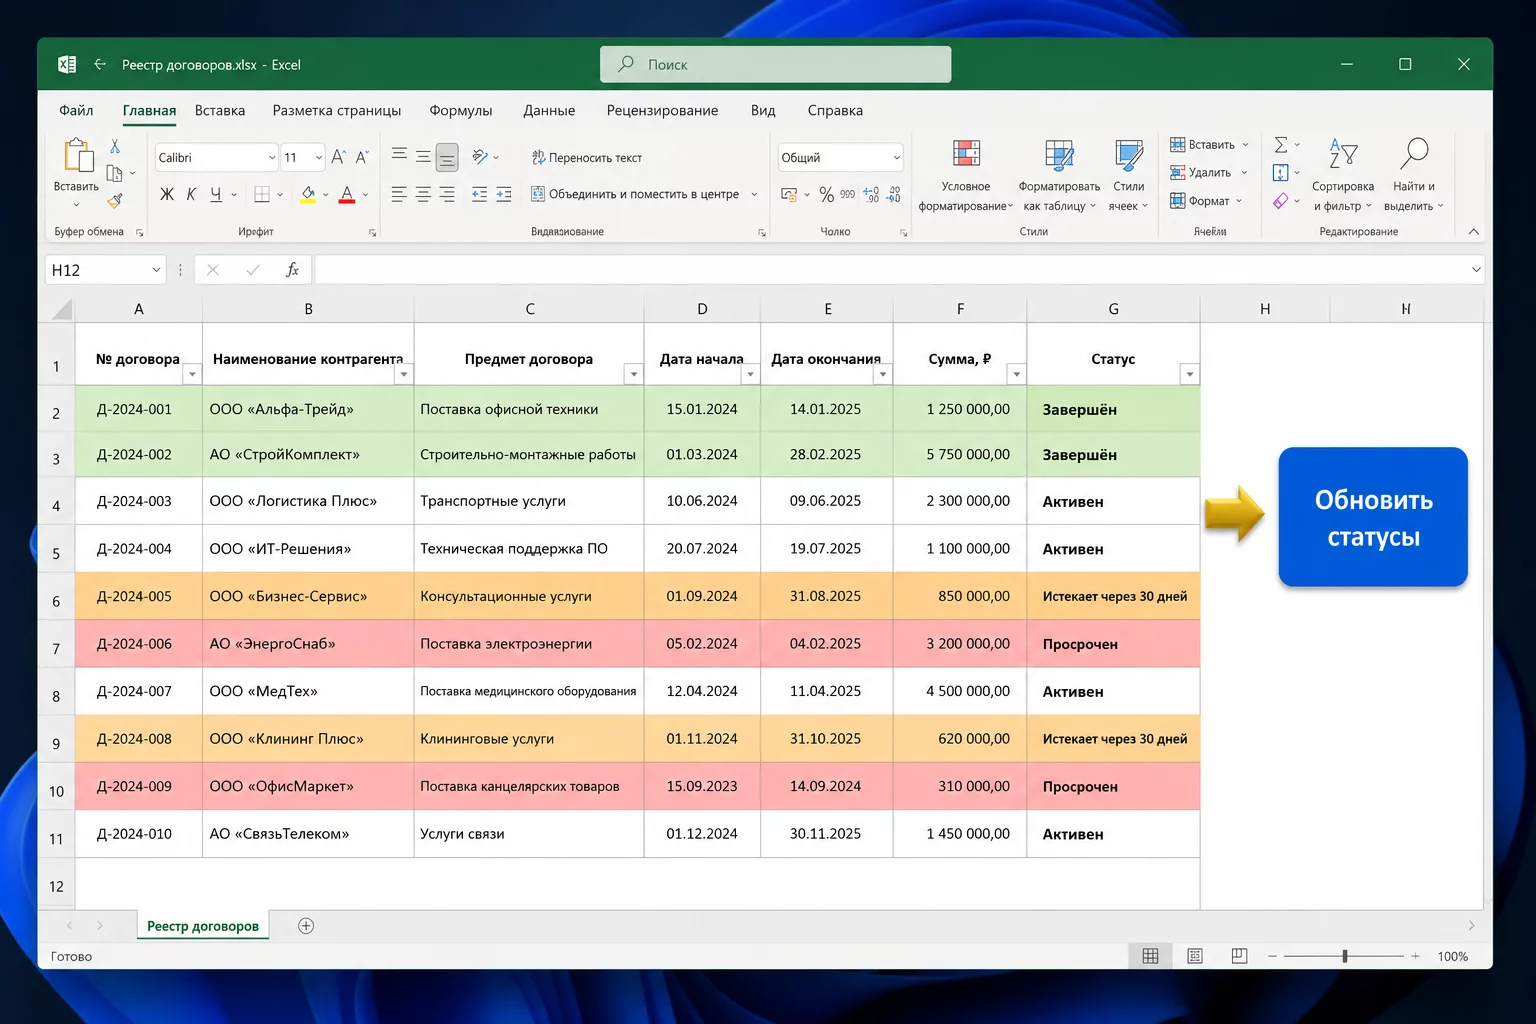Open Format as Table (Форматировать как таблицу)

[x=1059, y=176]
